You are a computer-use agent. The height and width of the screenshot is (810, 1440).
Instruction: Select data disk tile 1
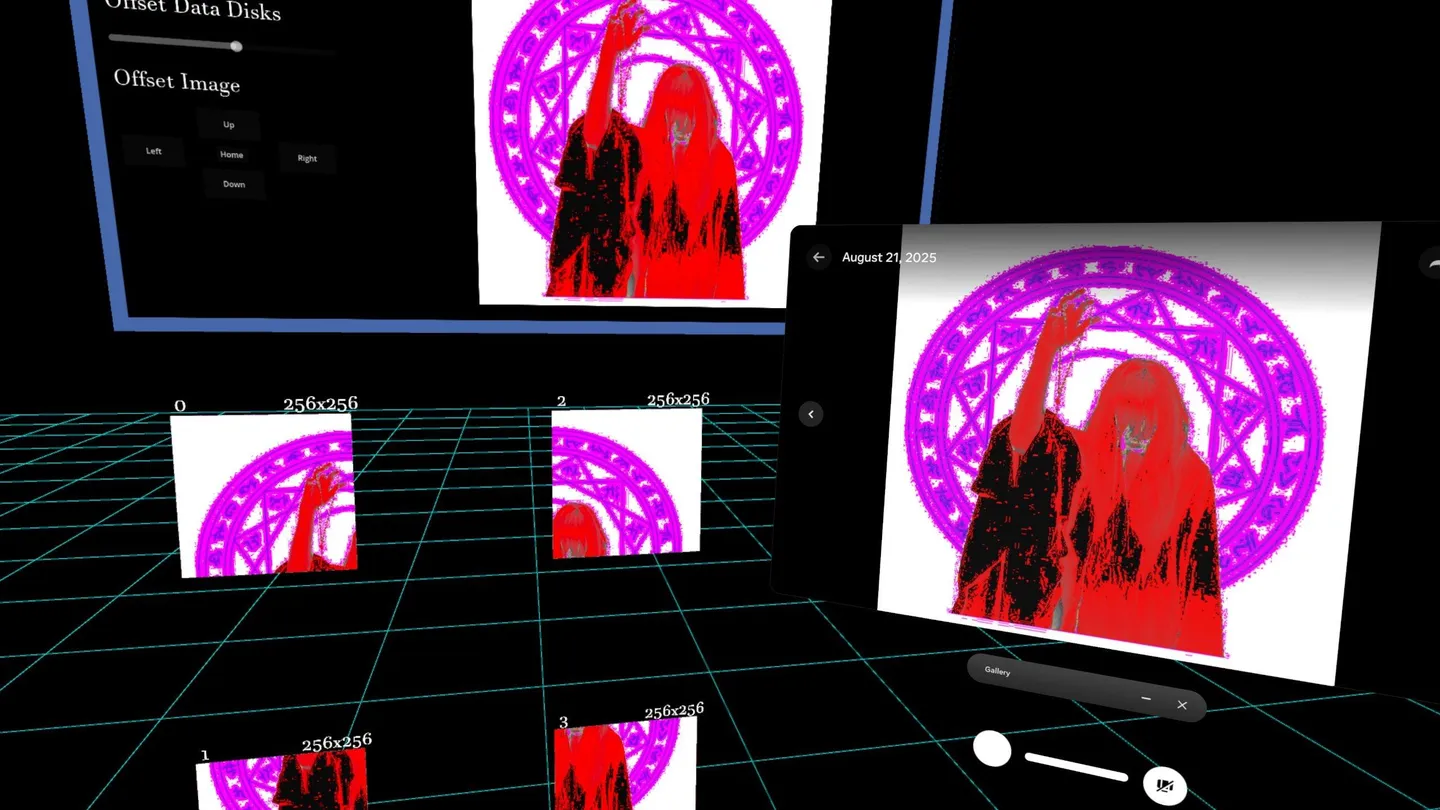[x=282, y=780]
